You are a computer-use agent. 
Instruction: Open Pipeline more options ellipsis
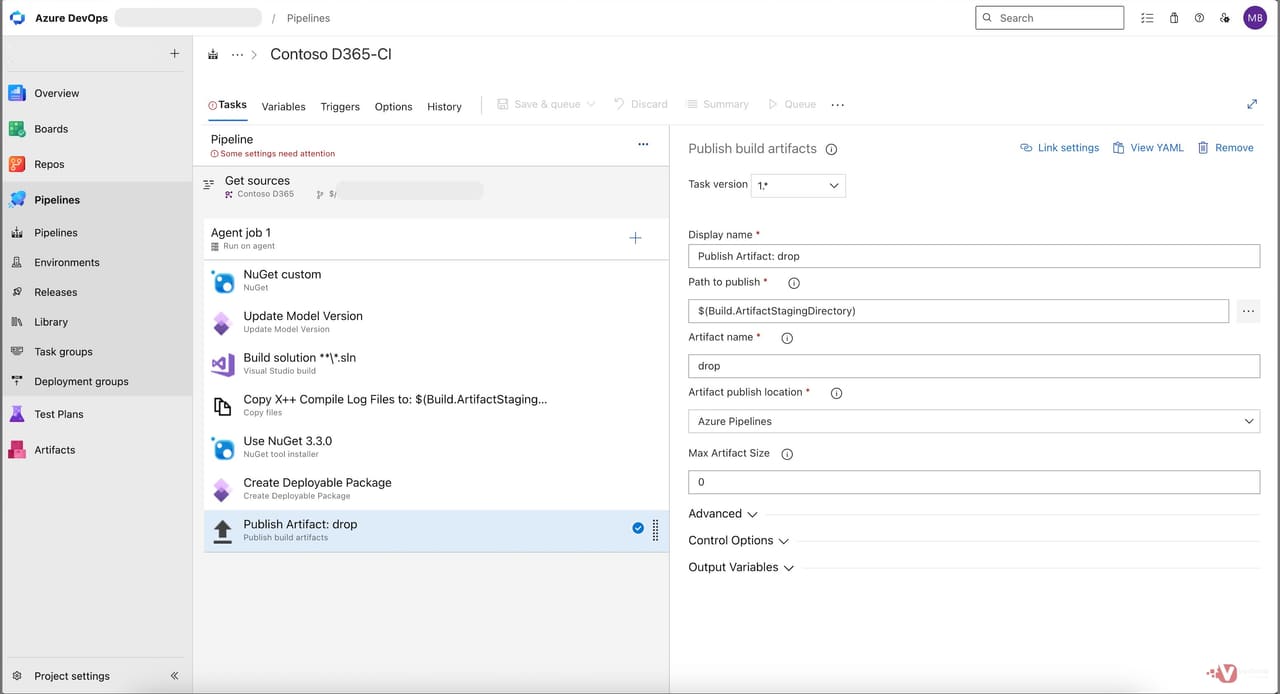[643, 144]
